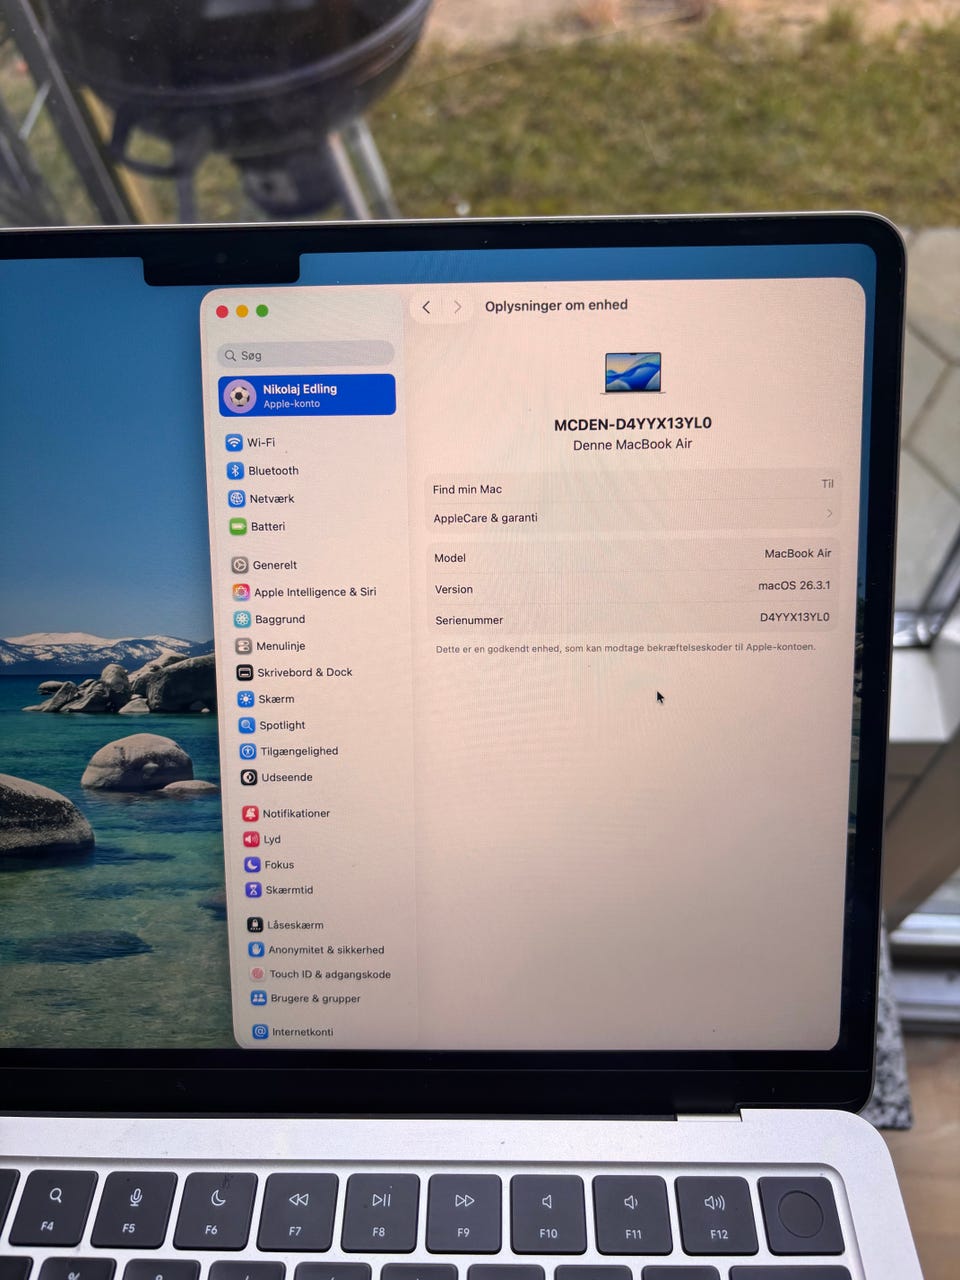This screenshot has width=960, height=1280.
Task: Click the Batteri label in sidebar
Action: (x=268, y=526)
